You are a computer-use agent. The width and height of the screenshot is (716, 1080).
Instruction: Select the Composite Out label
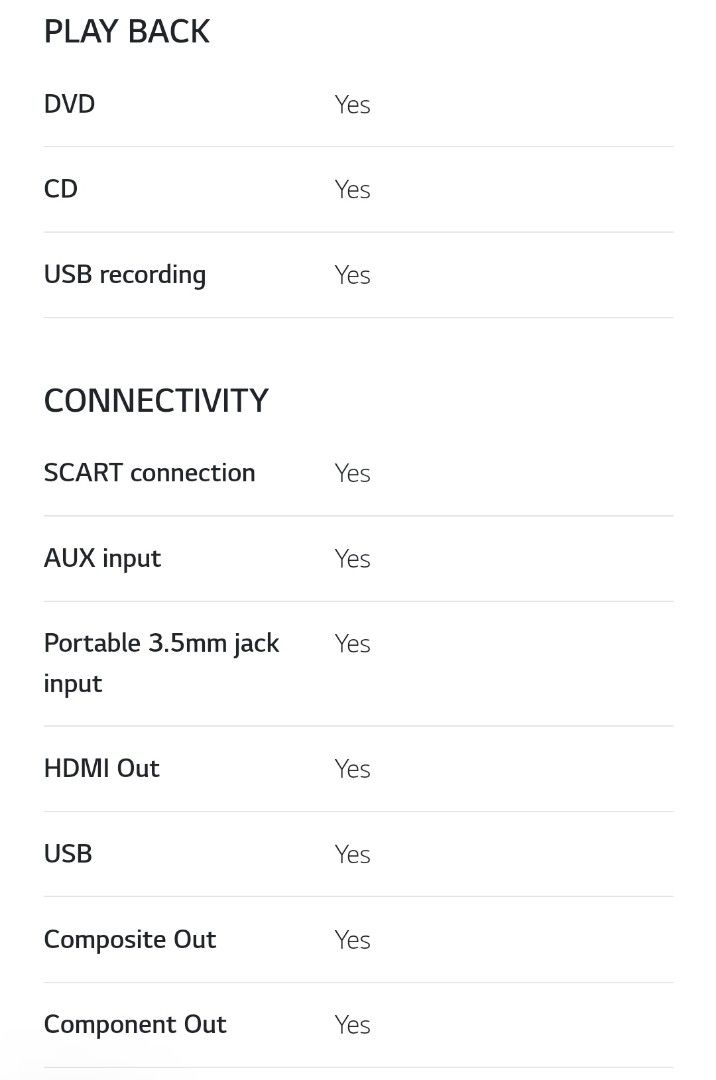click(130, 939)
